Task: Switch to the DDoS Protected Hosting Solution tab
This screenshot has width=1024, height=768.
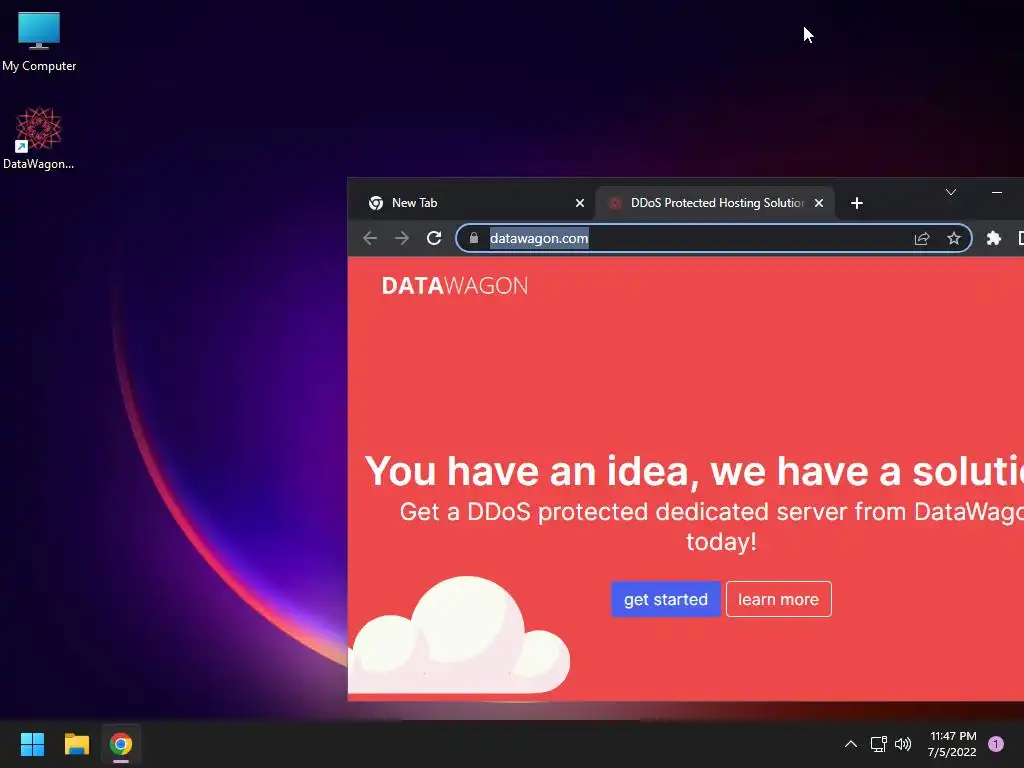Action: click(x=715, y=203)
